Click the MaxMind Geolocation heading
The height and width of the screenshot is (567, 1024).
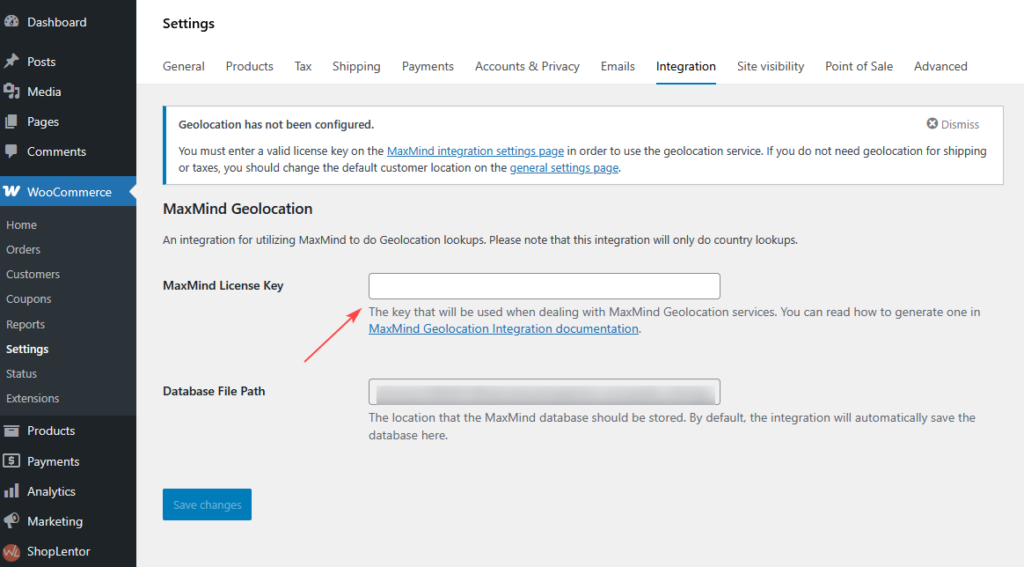[238, 208]
